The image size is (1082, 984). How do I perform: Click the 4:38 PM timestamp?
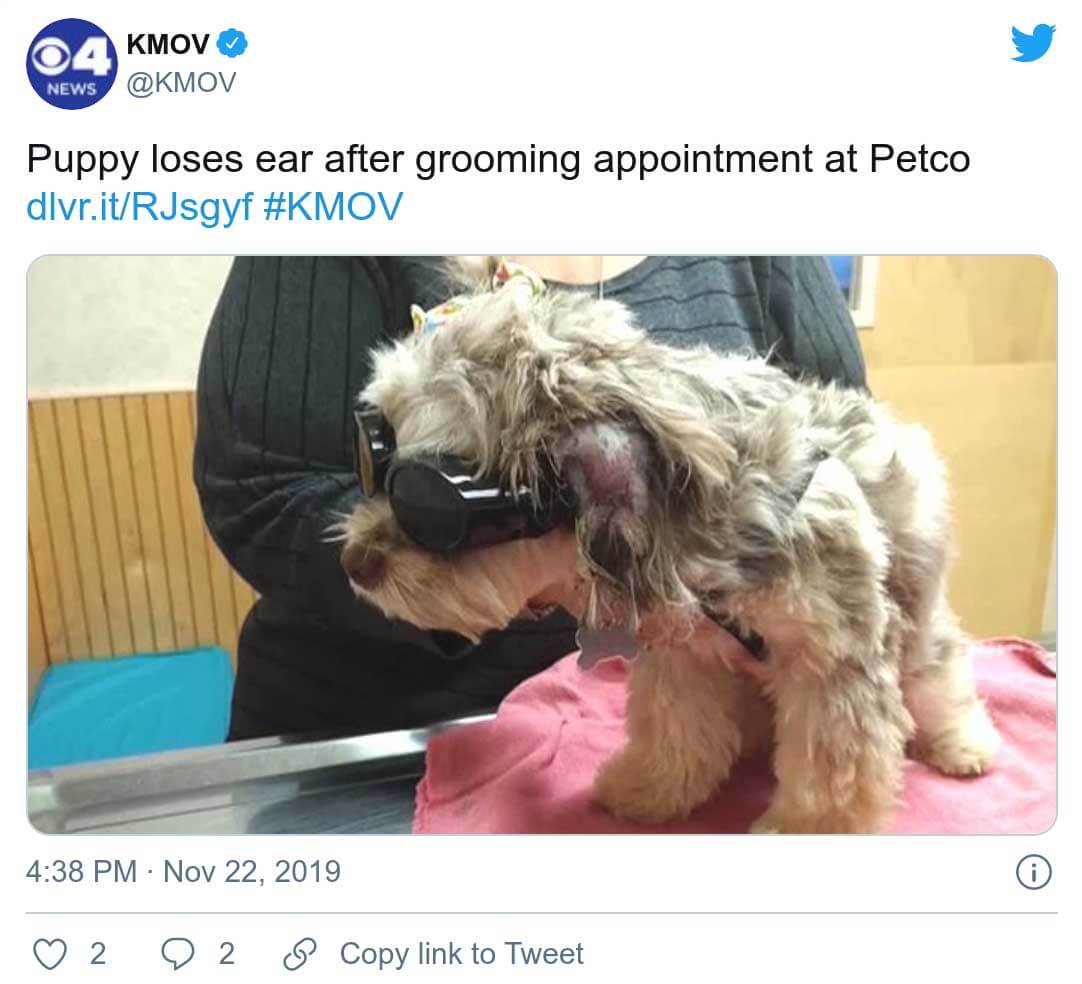(x=81, y=872)
